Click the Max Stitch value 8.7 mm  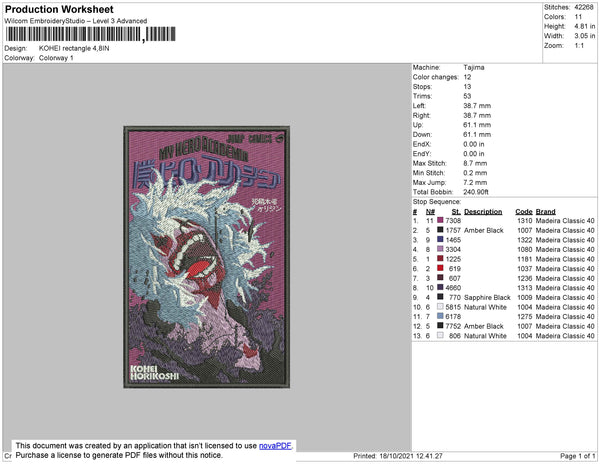click(475, 163)
